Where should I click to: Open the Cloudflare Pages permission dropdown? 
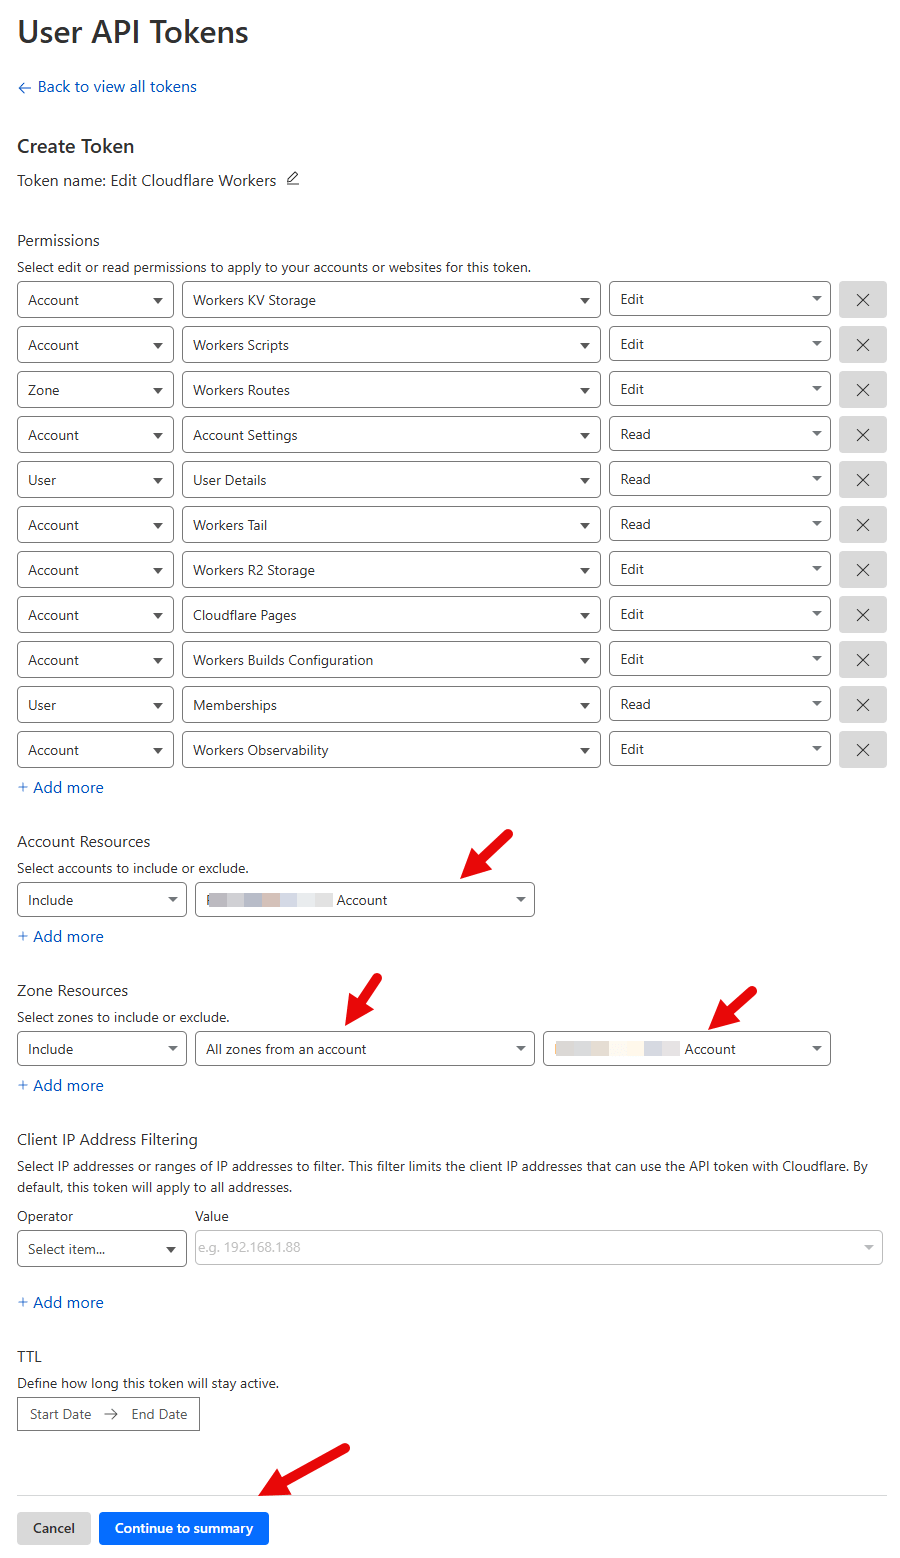391,615
